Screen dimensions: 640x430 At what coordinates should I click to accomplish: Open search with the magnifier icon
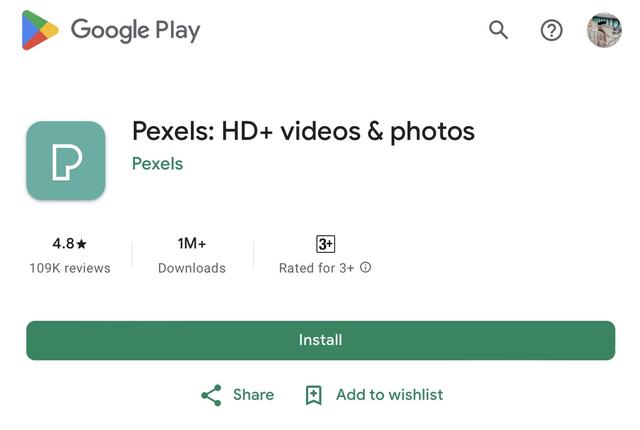(x=498, y=30)
